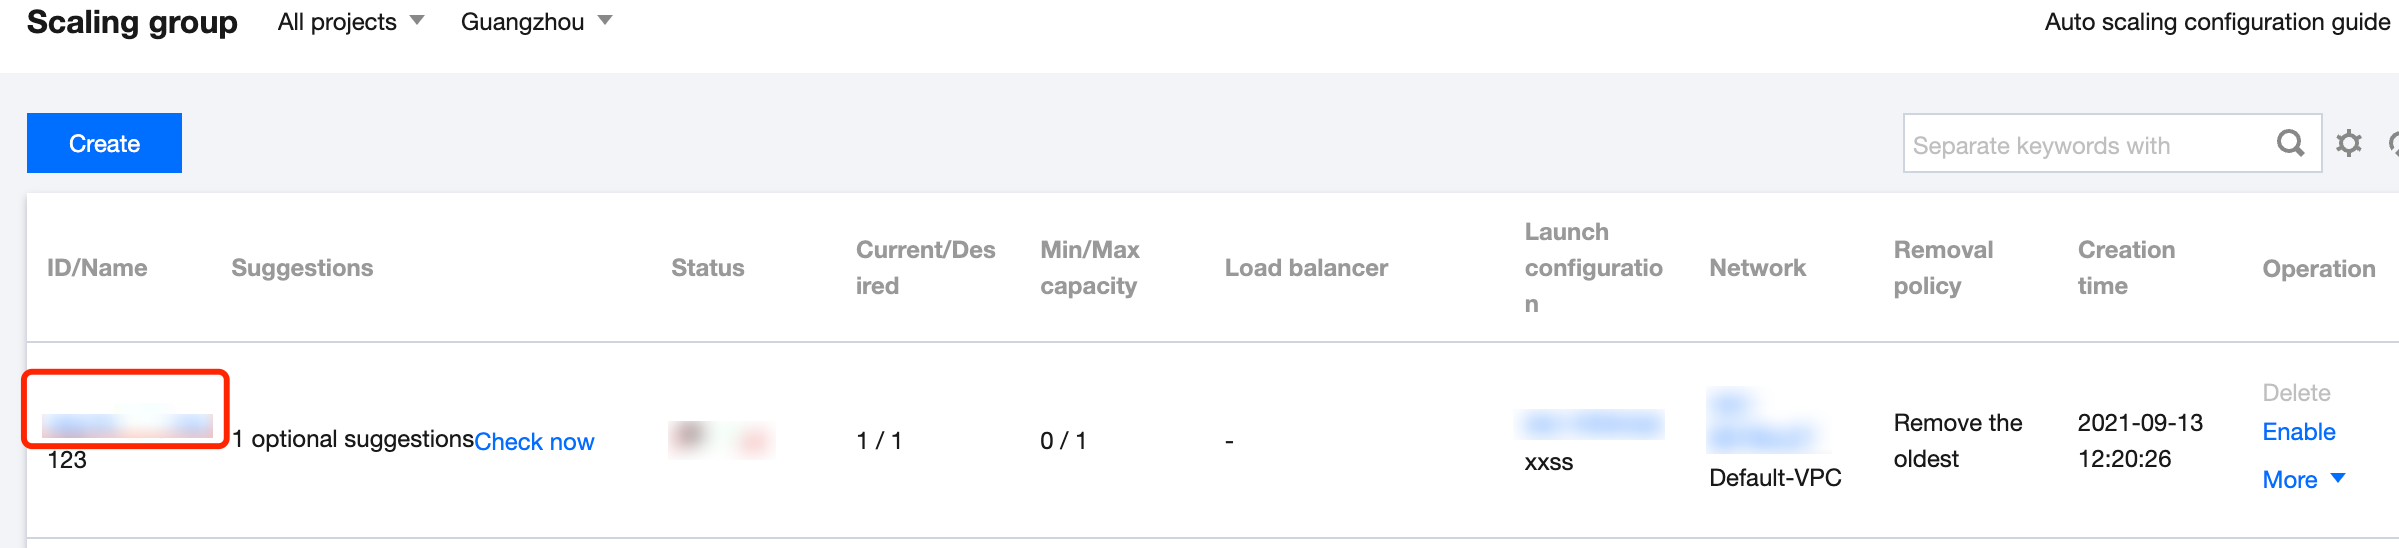Click the Delete operation link
This screenshot has width=2399, height=548.
[2296, 393]
